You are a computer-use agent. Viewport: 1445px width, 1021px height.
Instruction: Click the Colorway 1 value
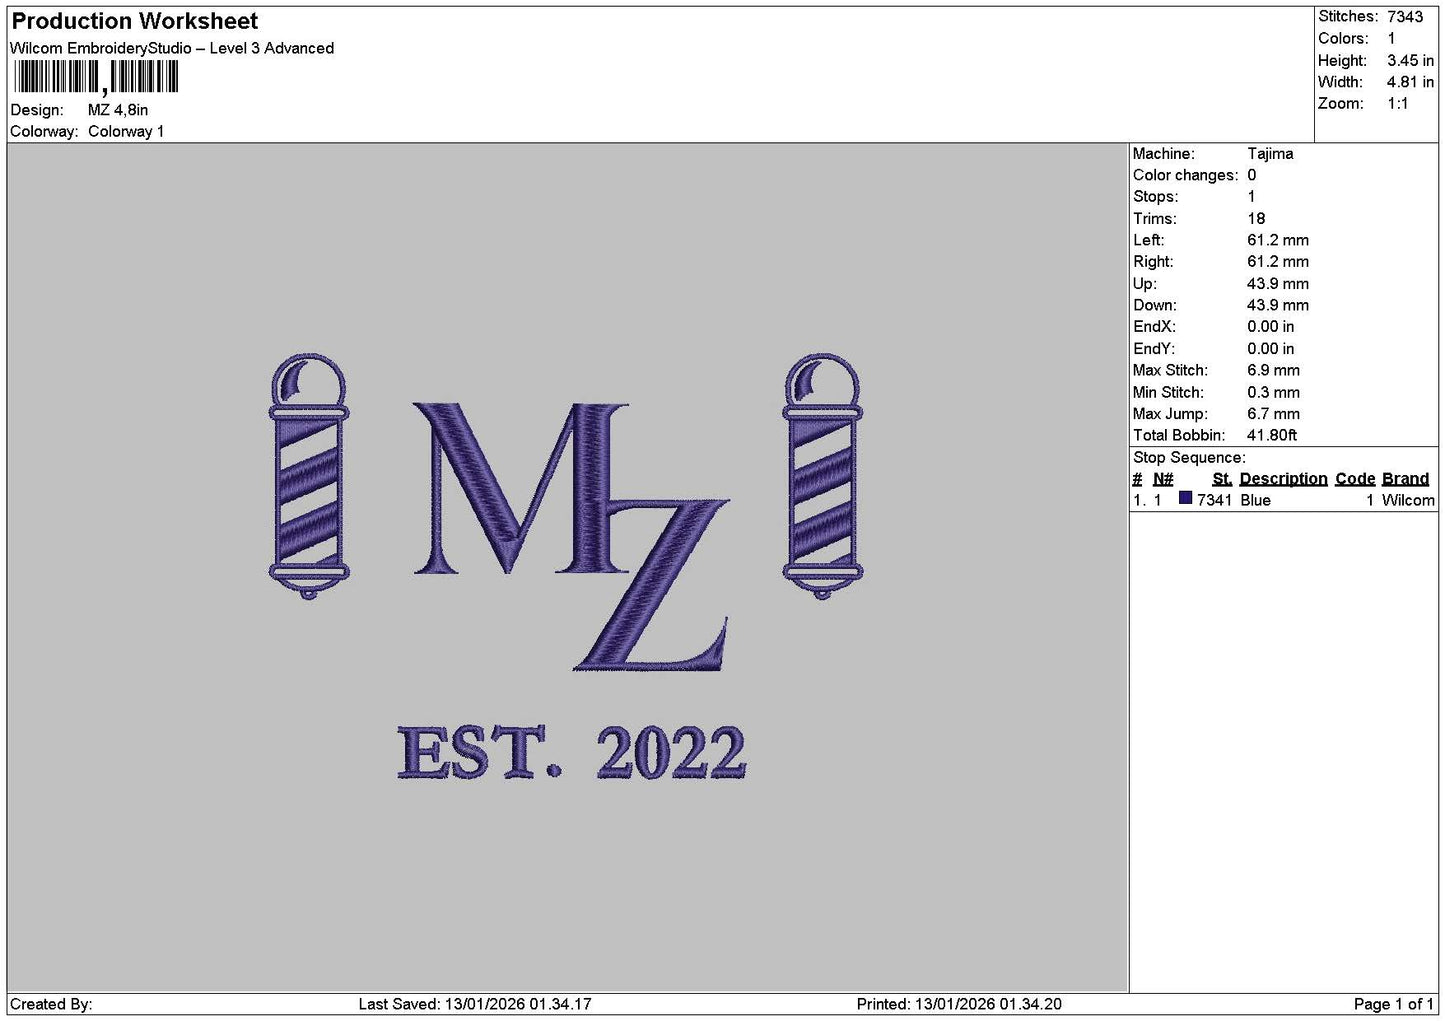click(x=126, y=131)
